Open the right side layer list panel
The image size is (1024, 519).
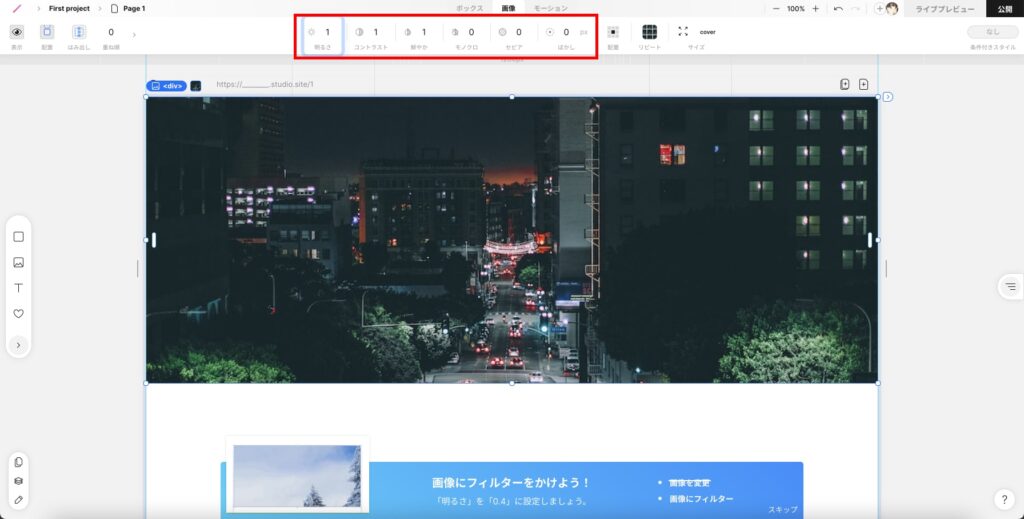pyautogui.click(x=1011, y=286)
